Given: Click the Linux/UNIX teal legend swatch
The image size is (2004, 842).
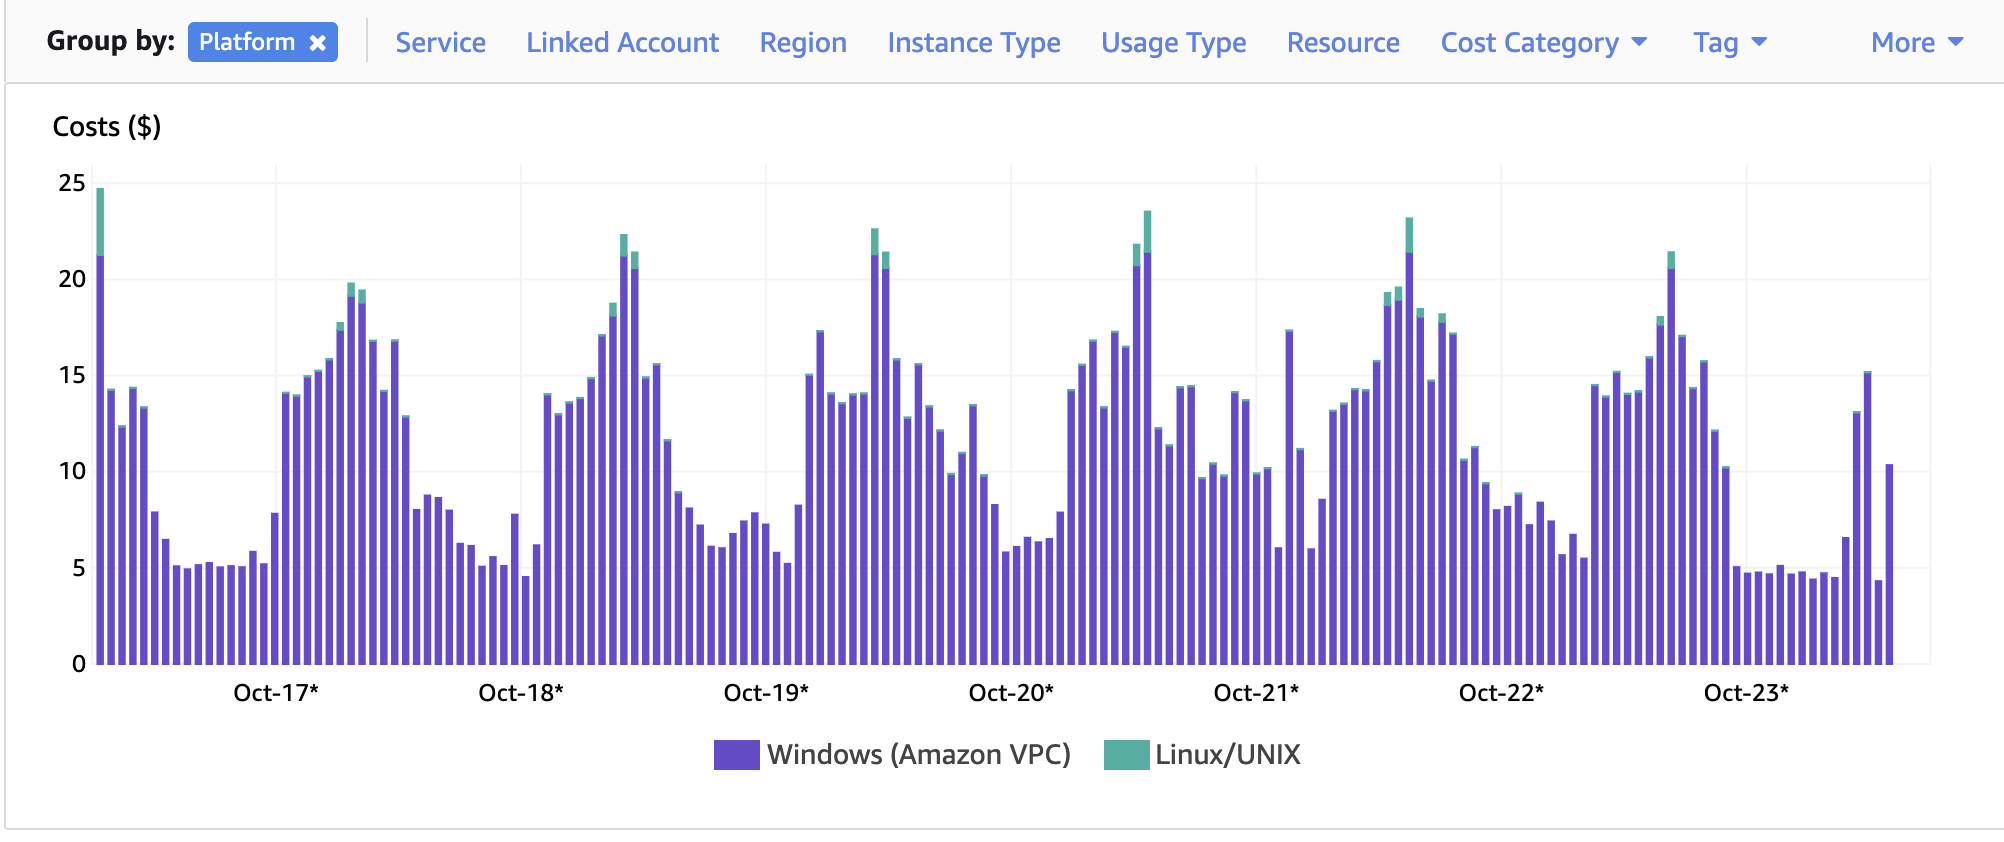Looking at the screenshot, I should click(x=1126, y=755).
